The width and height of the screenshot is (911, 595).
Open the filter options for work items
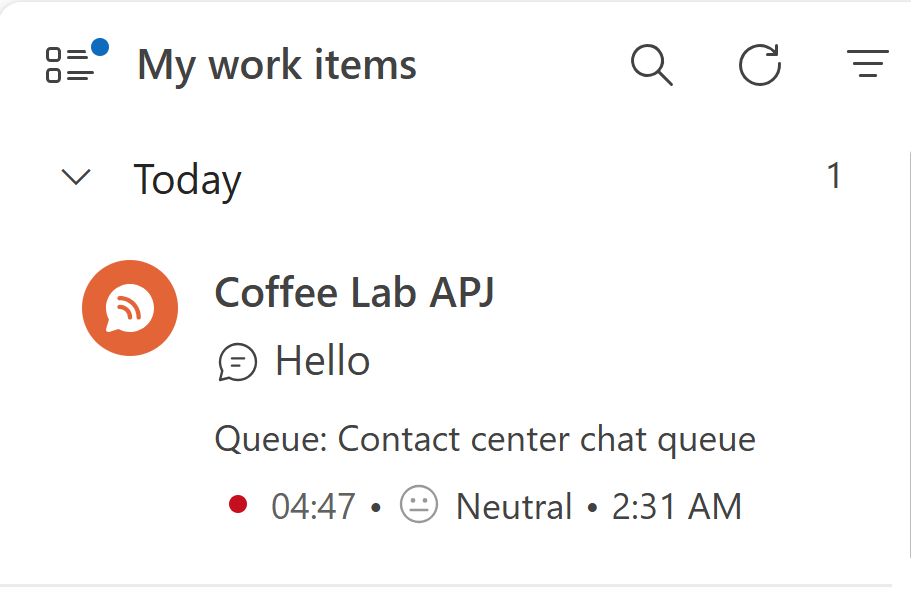tap(867, 65)
